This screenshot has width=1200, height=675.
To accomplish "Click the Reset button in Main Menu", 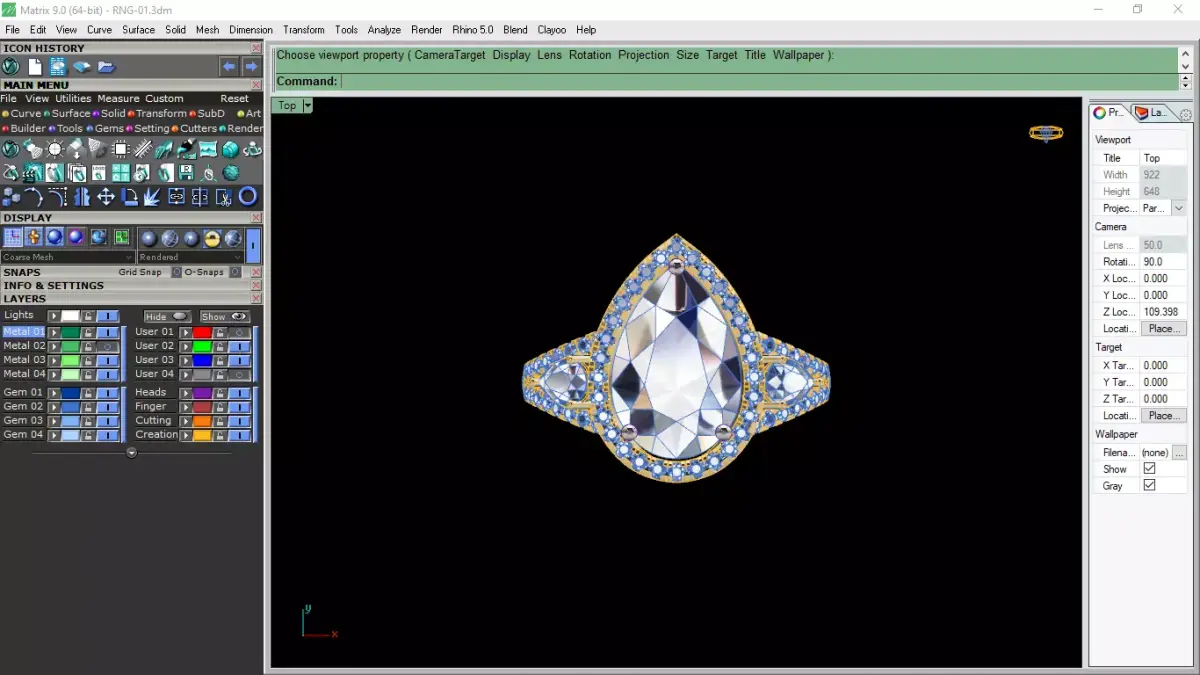I will [234, 98].
